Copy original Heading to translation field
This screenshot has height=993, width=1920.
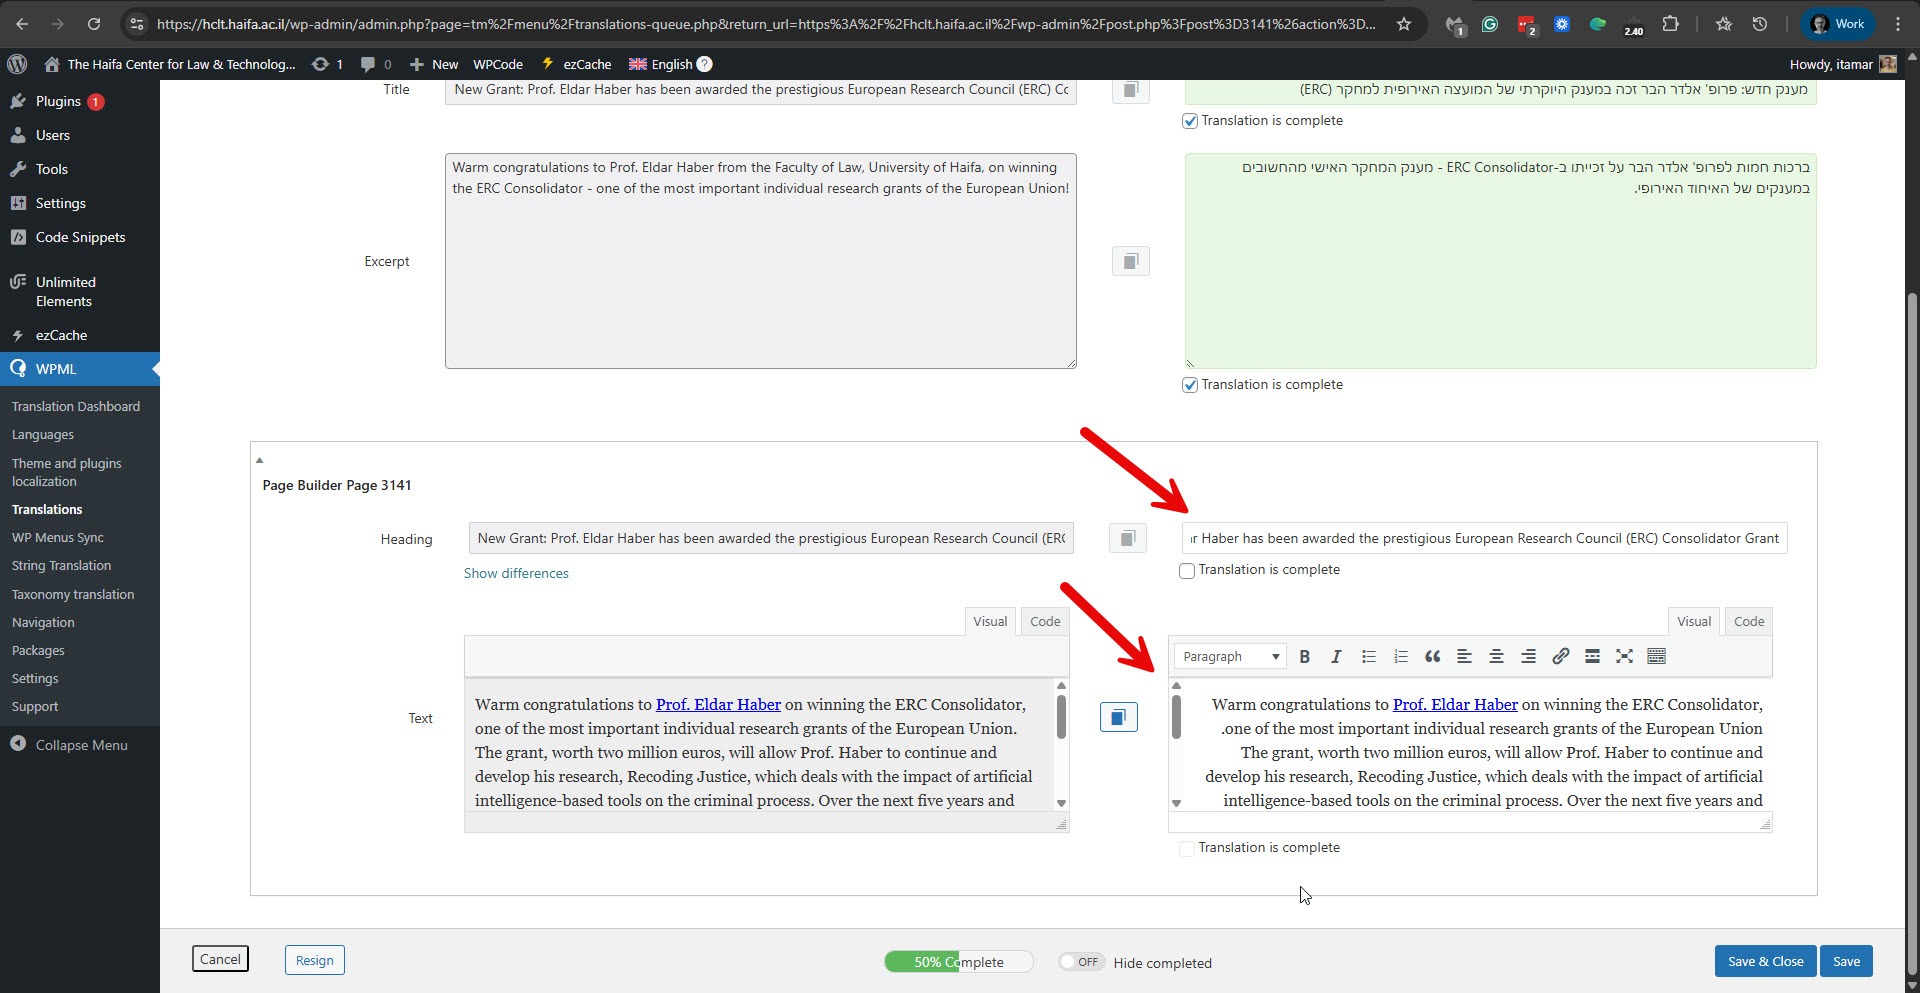click(x=1127, y=539)
